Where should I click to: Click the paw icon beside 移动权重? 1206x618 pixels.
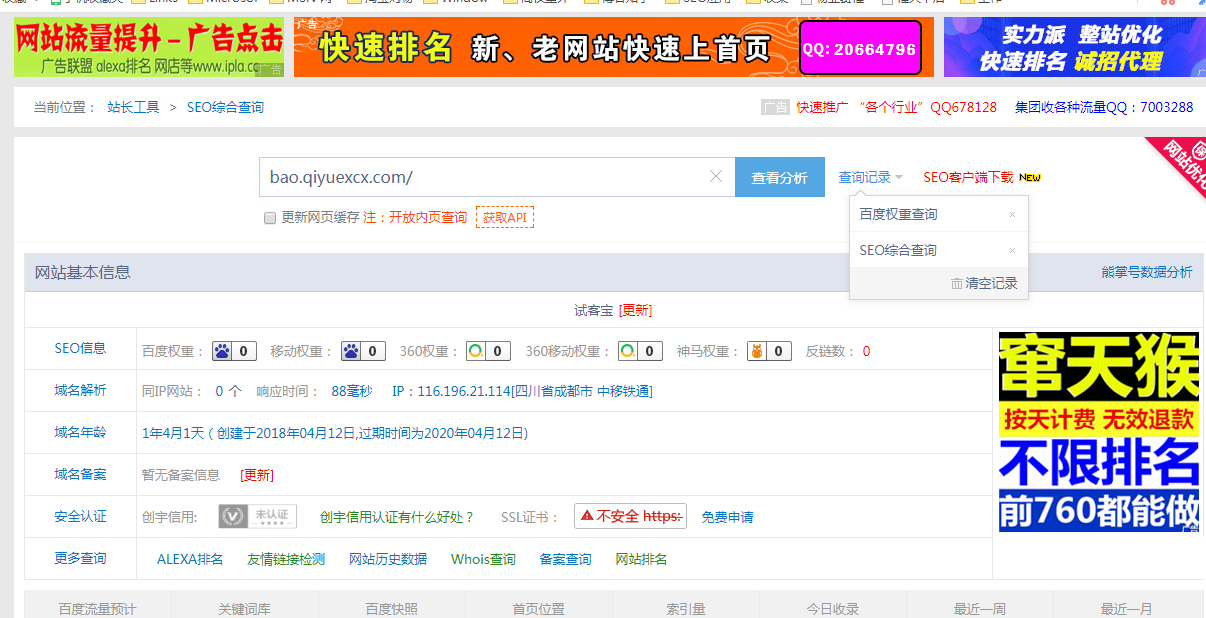point(351,351)
